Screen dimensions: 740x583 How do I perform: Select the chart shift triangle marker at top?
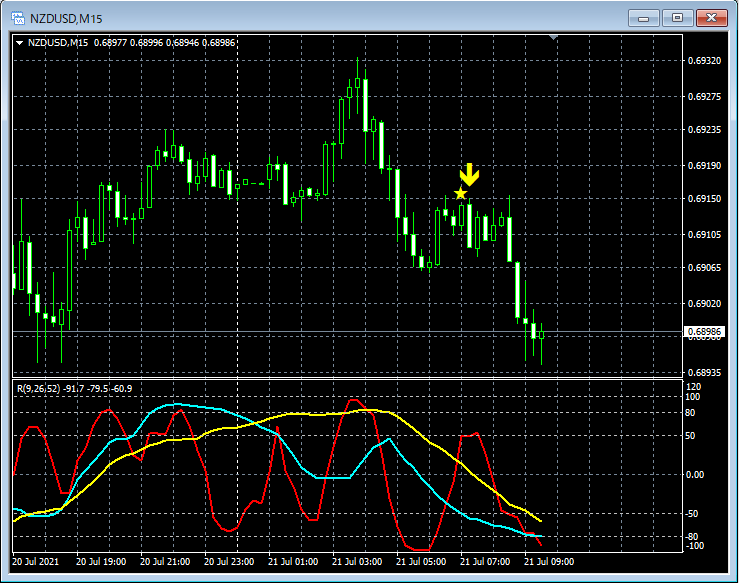[554, 37]
